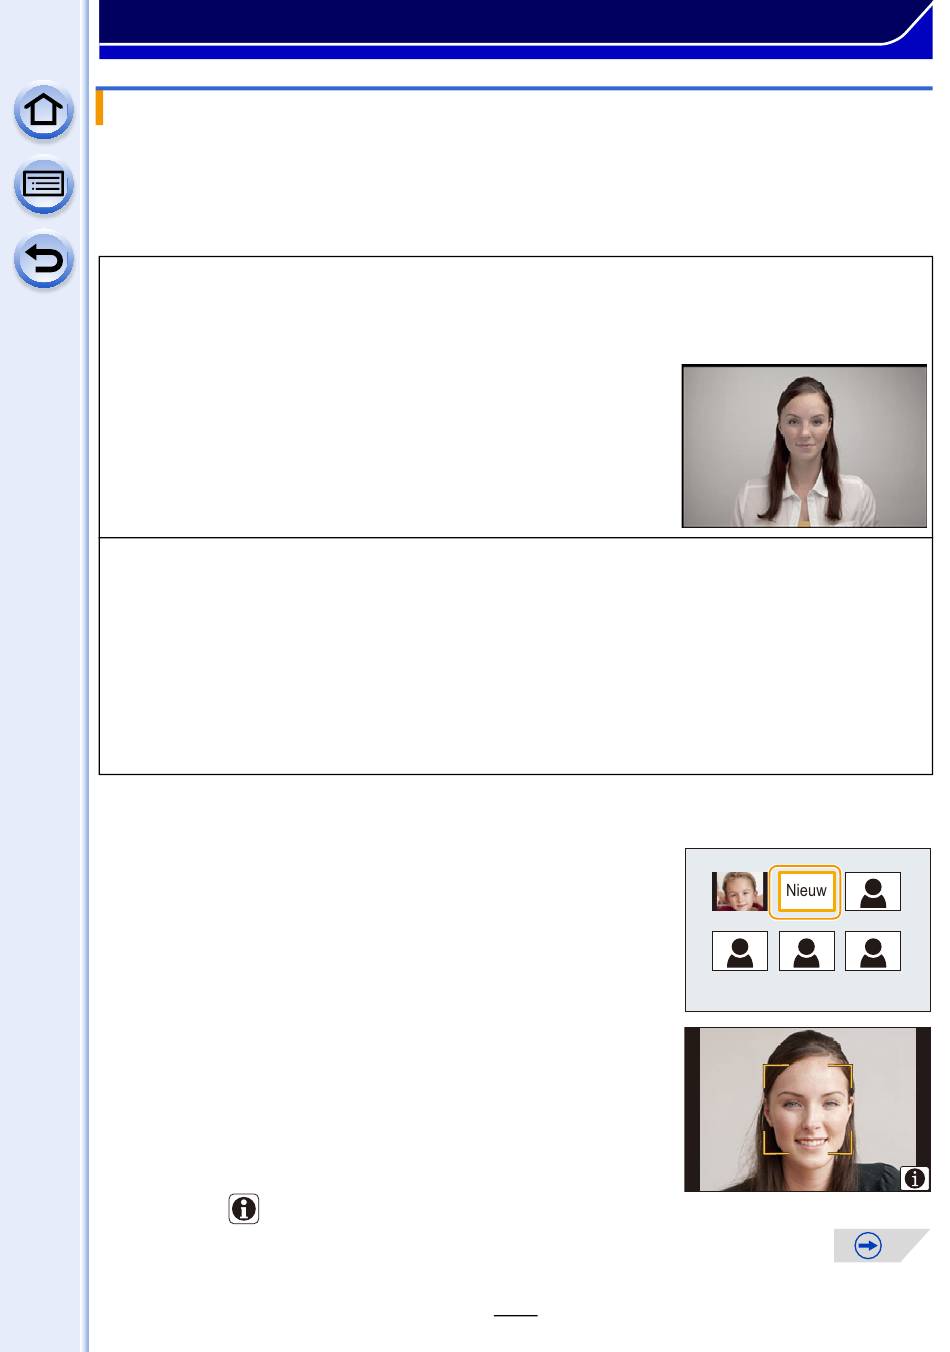950x1352 pixels.
Task: Select the empty person slot beside Nieuw
Action: (873, 891)
